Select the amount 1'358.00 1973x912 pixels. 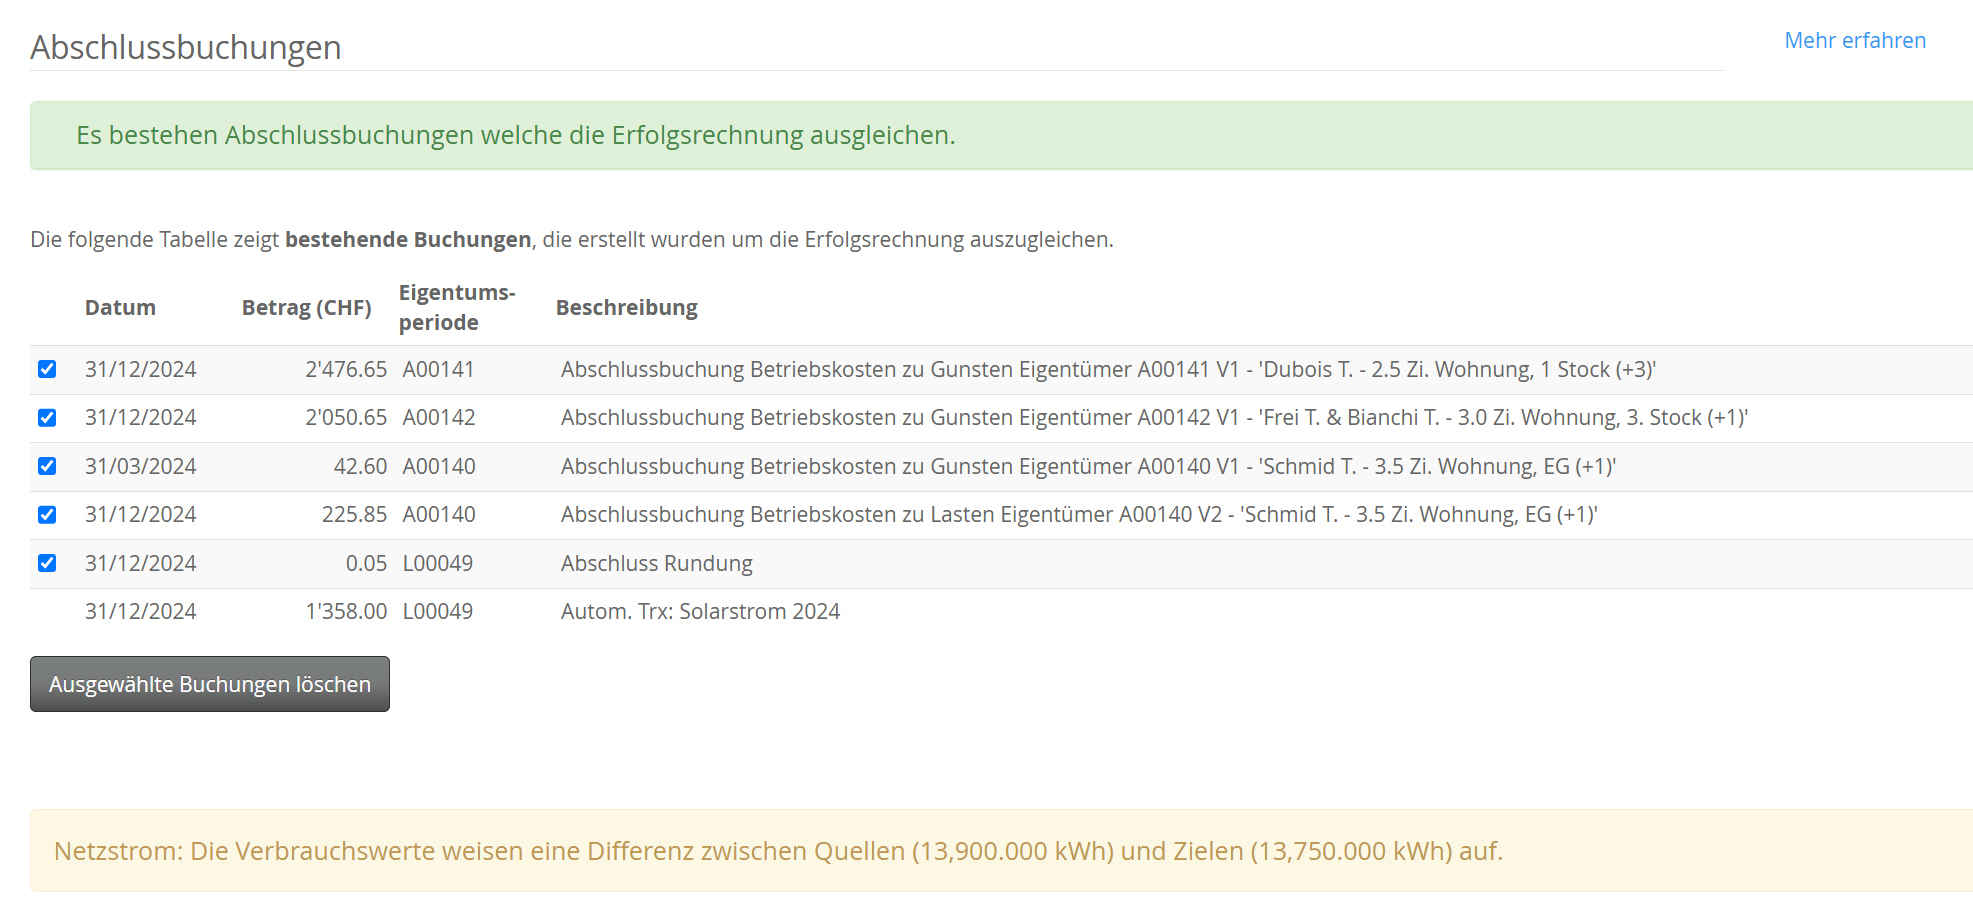pyautogui.click(x=346, y=612)
